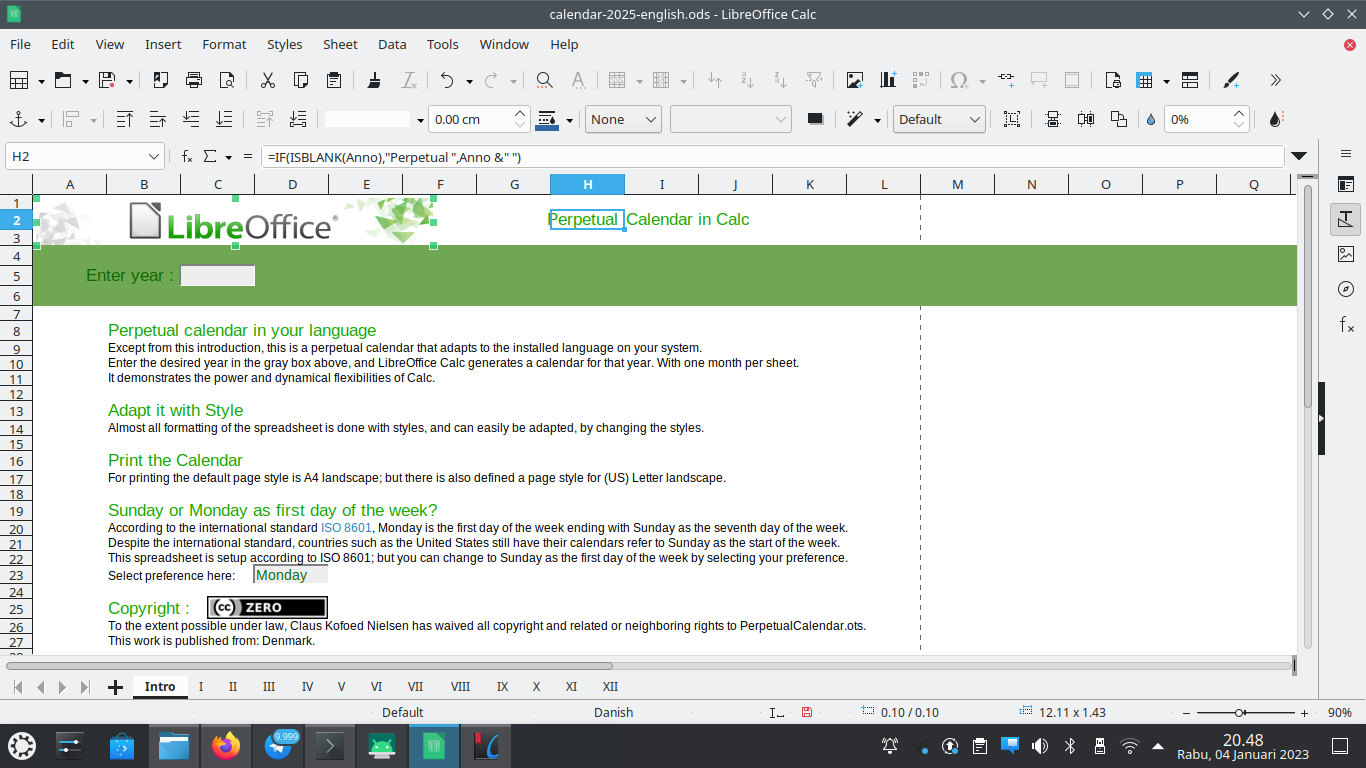Screen dimensions: 1366x768
Task: Export directly as PDF icon
Action: tap(161, 80)
